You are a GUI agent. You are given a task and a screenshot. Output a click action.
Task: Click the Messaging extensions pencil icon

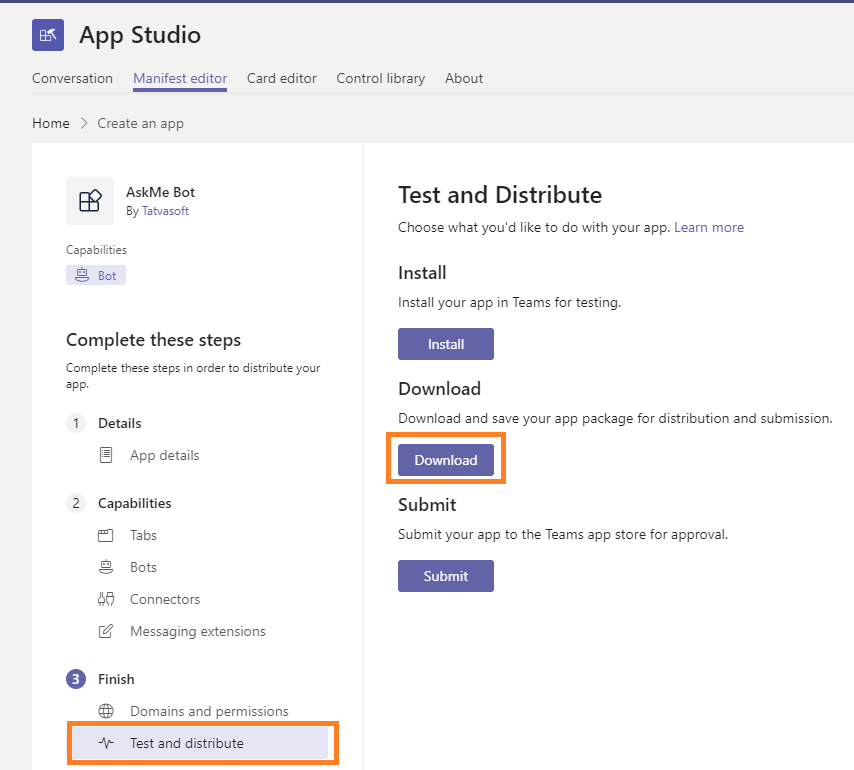pos(106,631)
